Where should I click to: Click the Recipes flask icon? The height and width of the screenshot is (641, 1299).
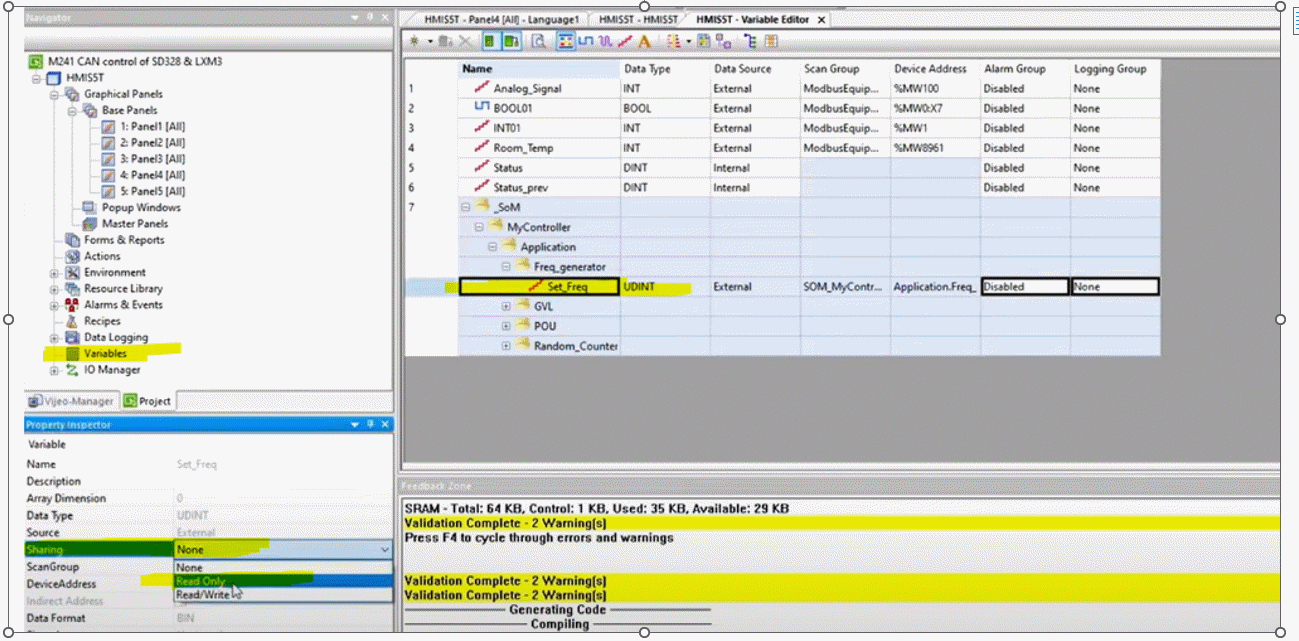(x=72, y=321)
